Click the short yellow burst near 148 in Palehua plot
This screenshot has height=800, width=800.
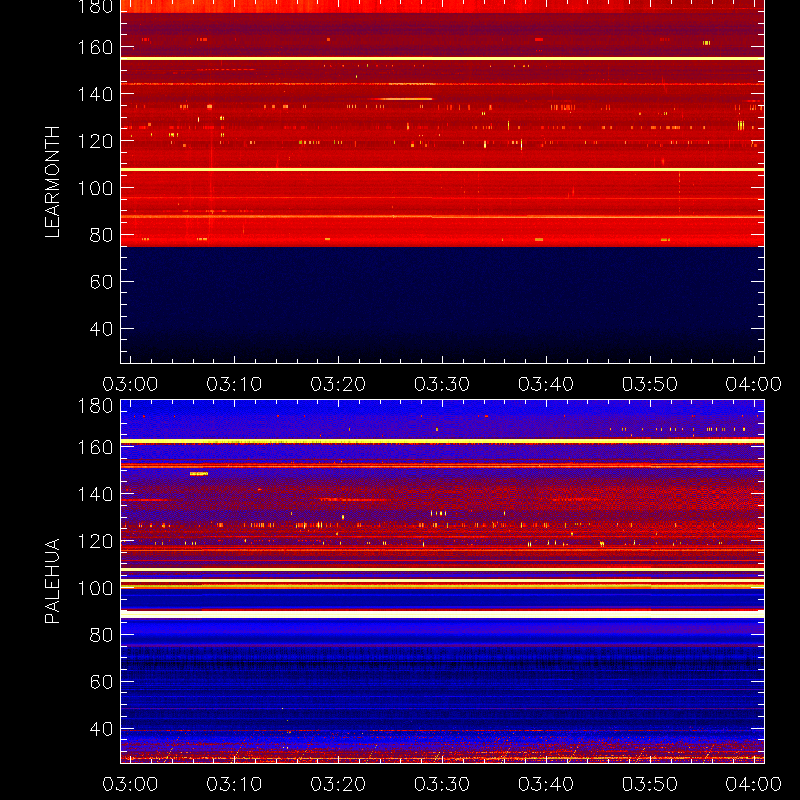pos(199,474)
